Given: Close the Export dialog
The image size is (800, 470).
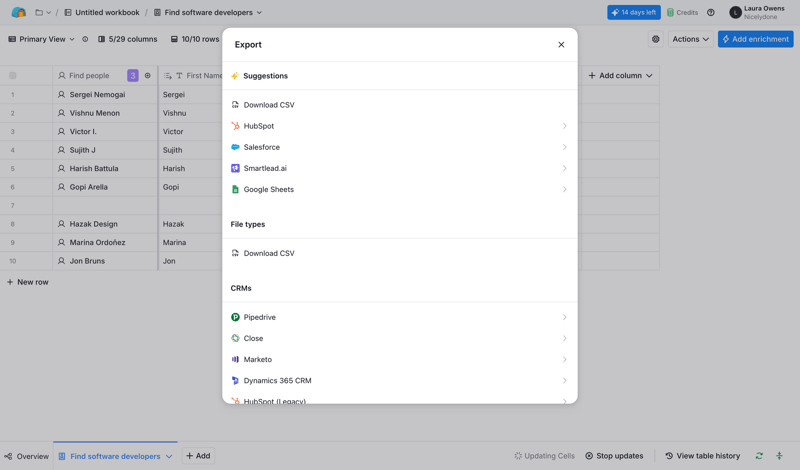Looking at the screenshot, I should coord(561,44).
